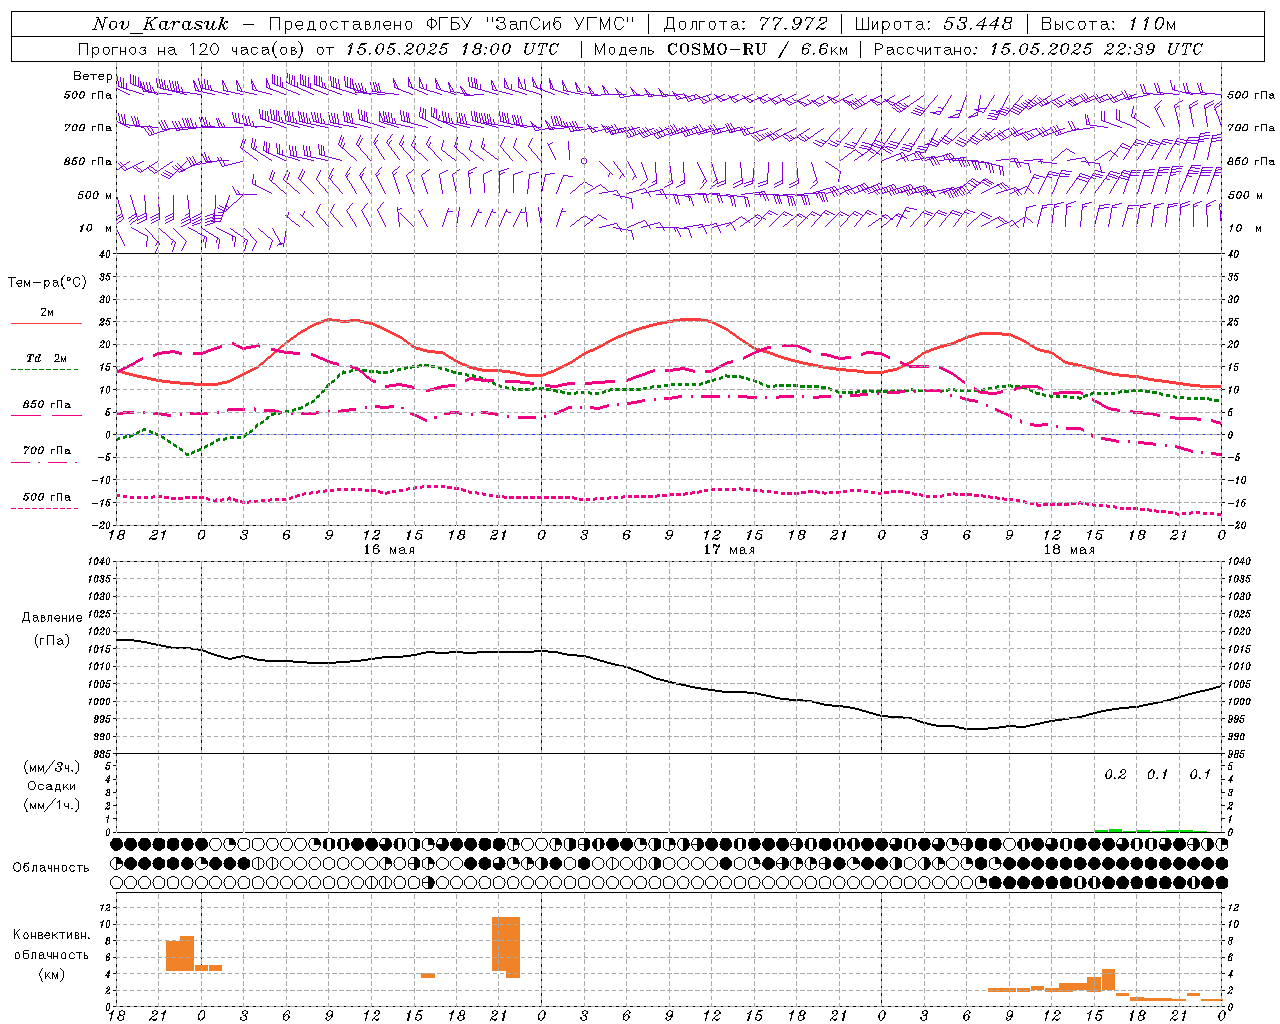The width and height of the screenshot is (1280, 1024).
Task: Click the "Рассчитано: 15.05.2025 22:39 UTC" timestamp
Action: click(1038, 49)
